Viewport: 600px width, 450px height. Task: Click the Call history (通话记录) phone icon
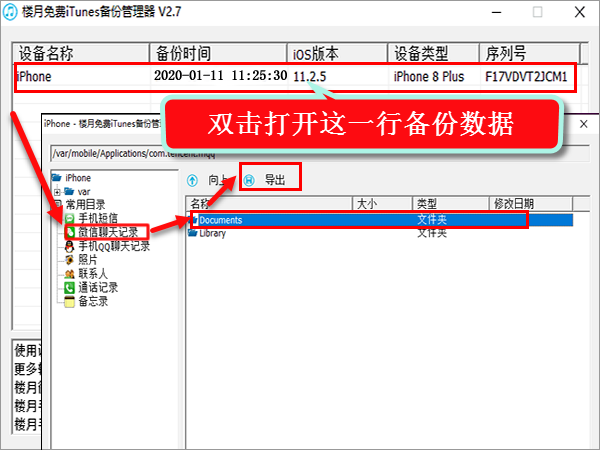(x=69, y=287)
